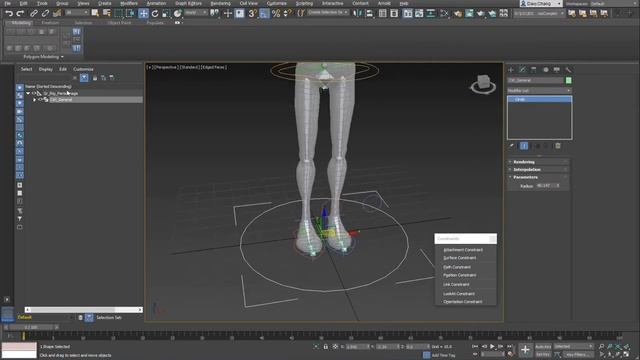Viewport: 640px width, 360px height.
Task: Choose Attachment Constraint from popup menu
Action: [x=463, y=250]
